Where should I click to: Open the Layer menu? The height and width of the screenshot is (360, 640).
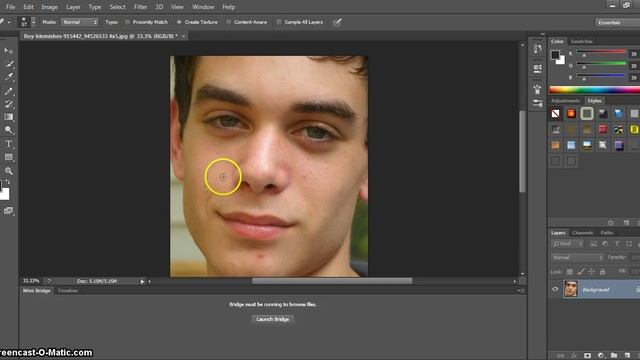[73, 7]
